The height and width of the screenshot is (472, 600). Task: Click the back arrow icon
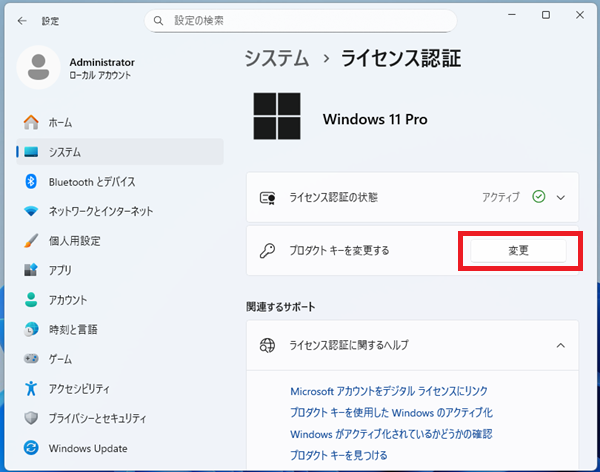[22, 20]
